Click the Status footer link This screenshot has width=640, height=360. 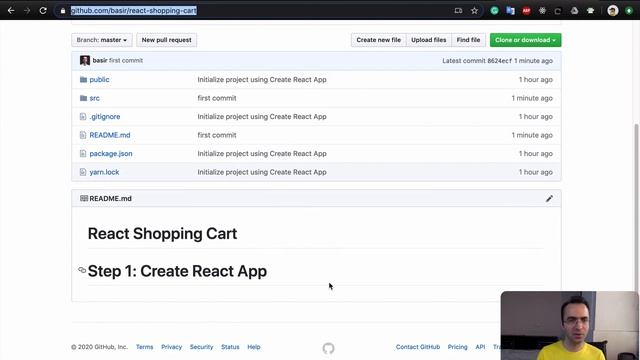[230, 347]
